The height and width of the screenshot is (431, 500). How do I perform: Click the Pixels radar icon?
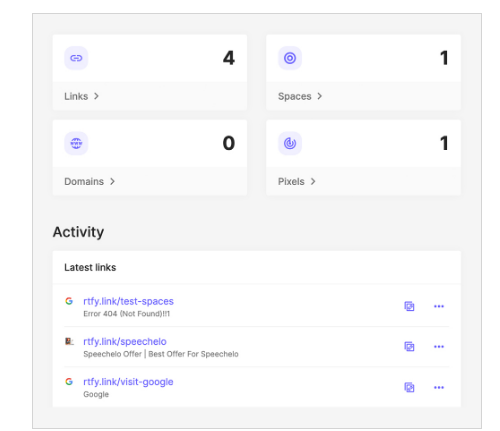click(x=290, y=143)
